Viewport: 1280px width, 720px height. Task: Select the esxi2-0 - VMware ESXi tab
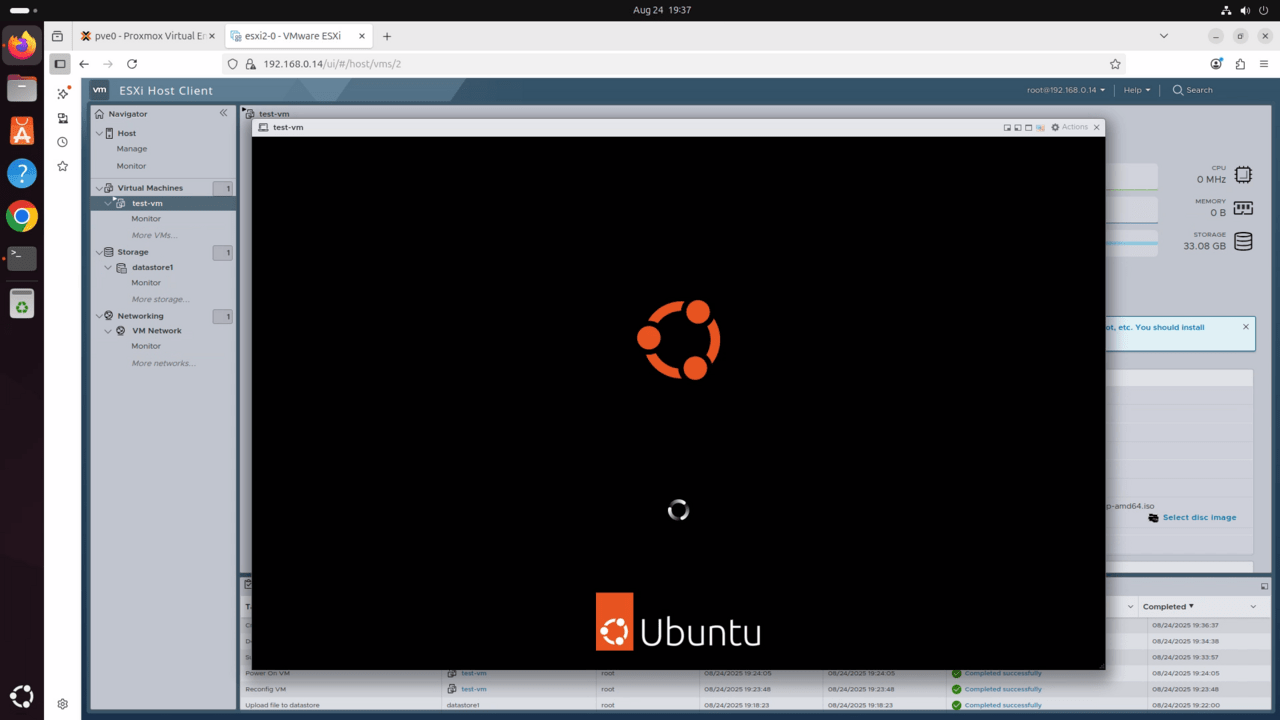(x=297, y=36)
